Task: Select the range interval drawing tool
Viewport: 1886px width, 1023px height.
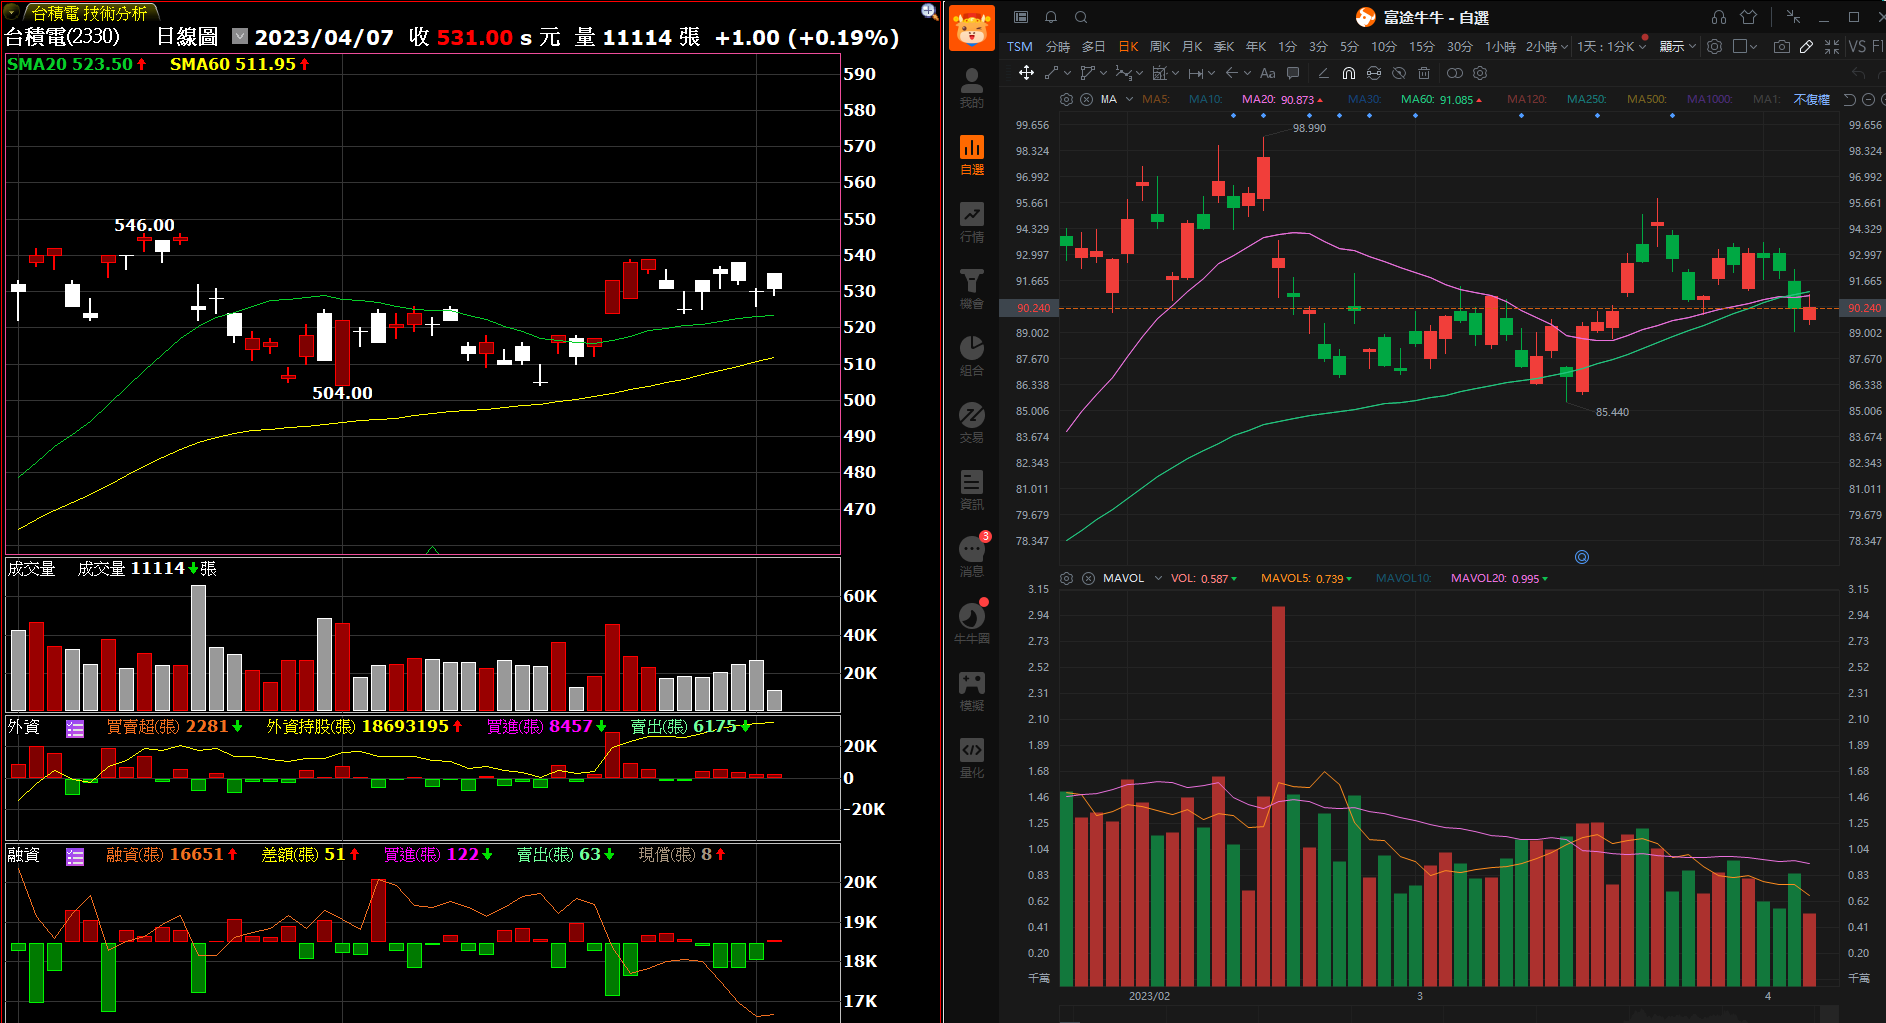Action: pyautogui.click(x=1196, y=73)
